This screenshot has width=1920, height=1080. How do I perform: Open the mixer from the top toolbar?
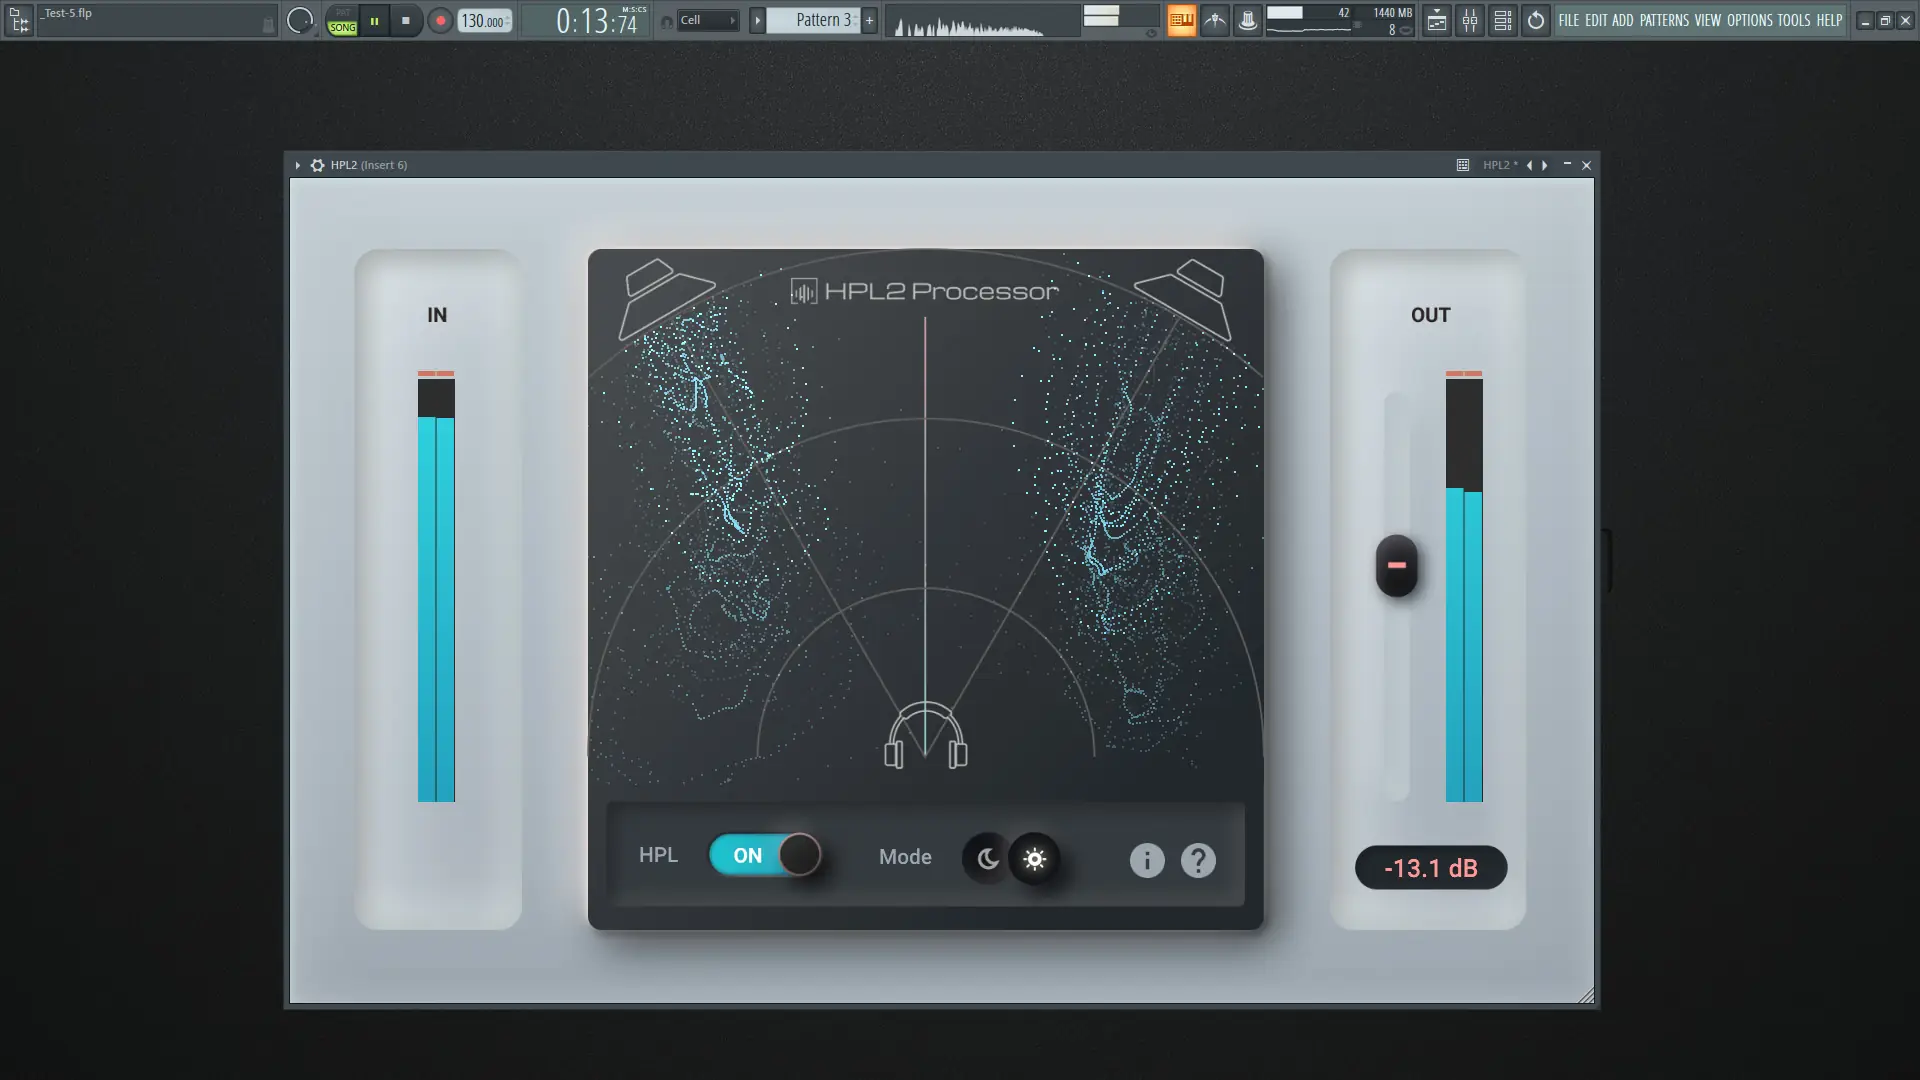click(x=1469, y=20)
